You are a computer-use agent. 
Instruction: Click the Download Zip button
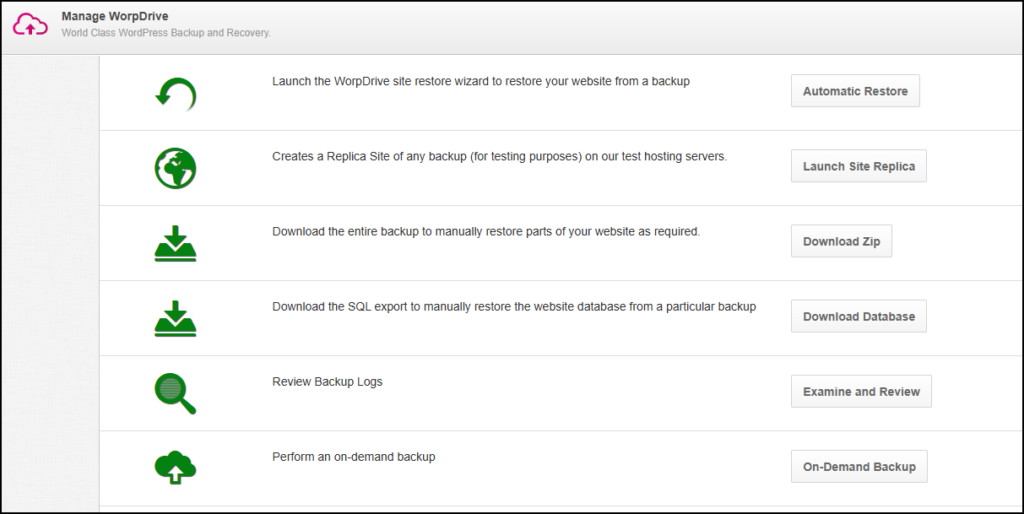point(841,241)
